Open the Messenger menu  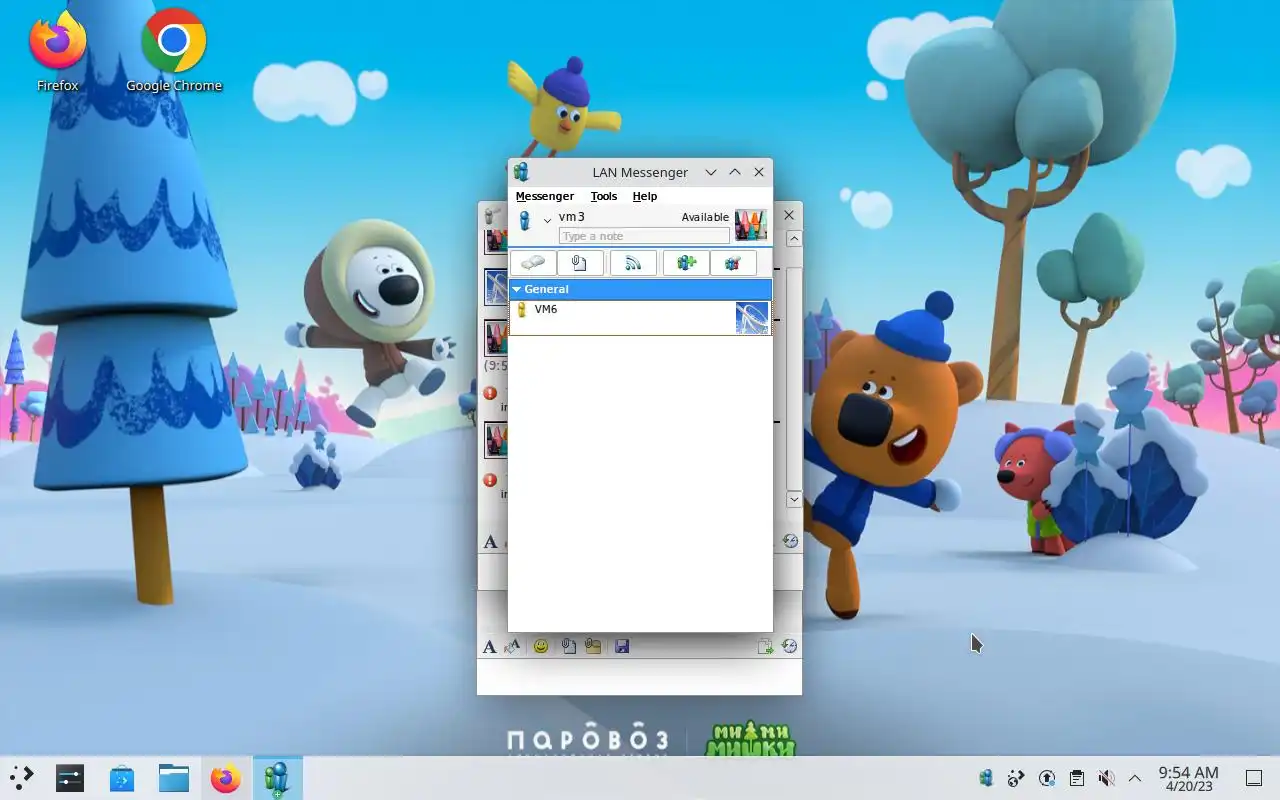pyautogui.click(x=544, y=196)
